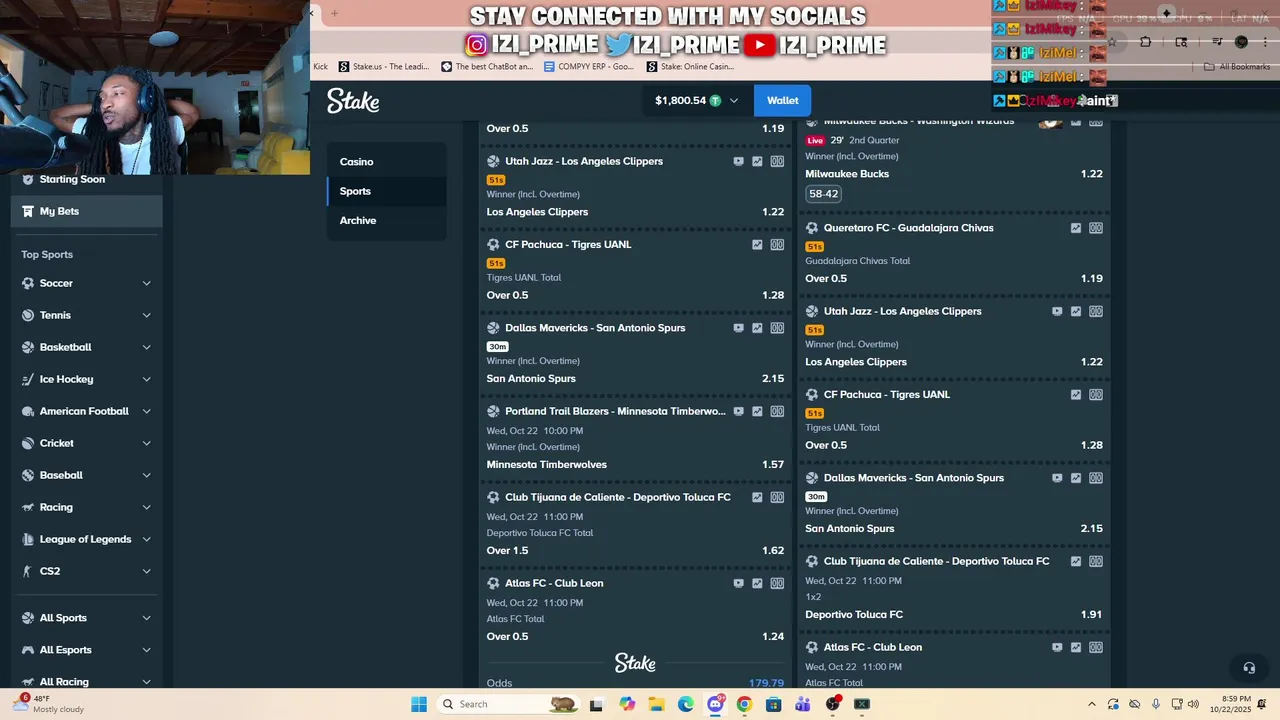1280x720 pixels.
Task: Click the Windows taskbar Search box
Action: (509, 704)
